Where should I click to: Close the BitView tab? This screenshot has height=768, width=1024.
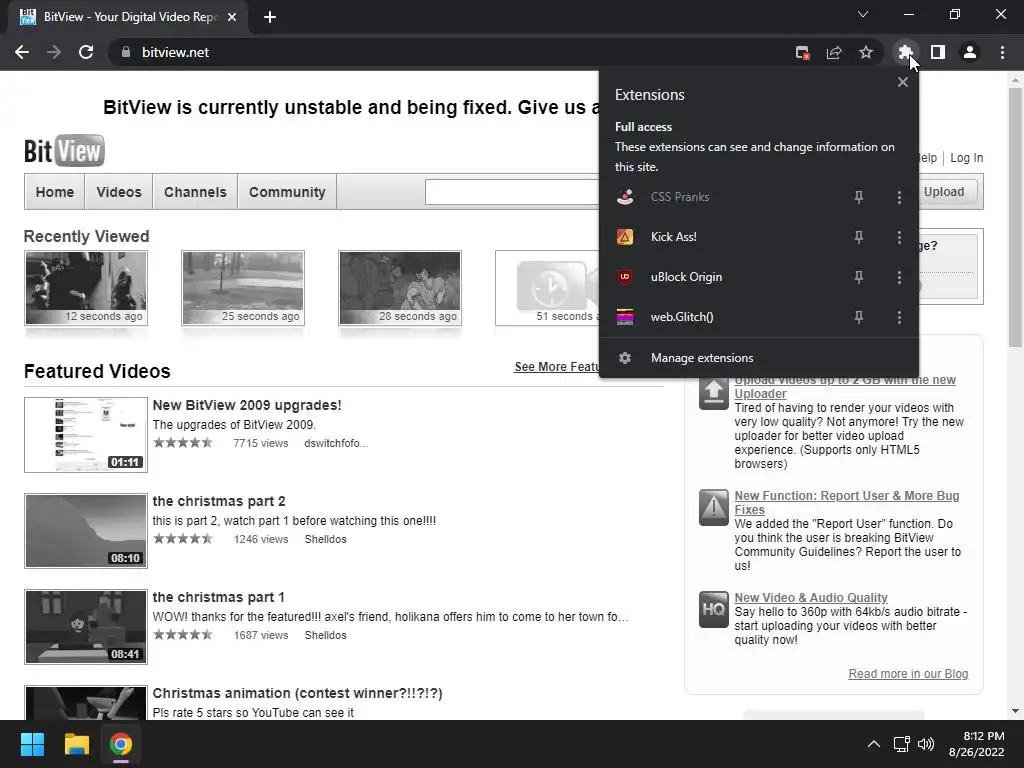point(232,17)
